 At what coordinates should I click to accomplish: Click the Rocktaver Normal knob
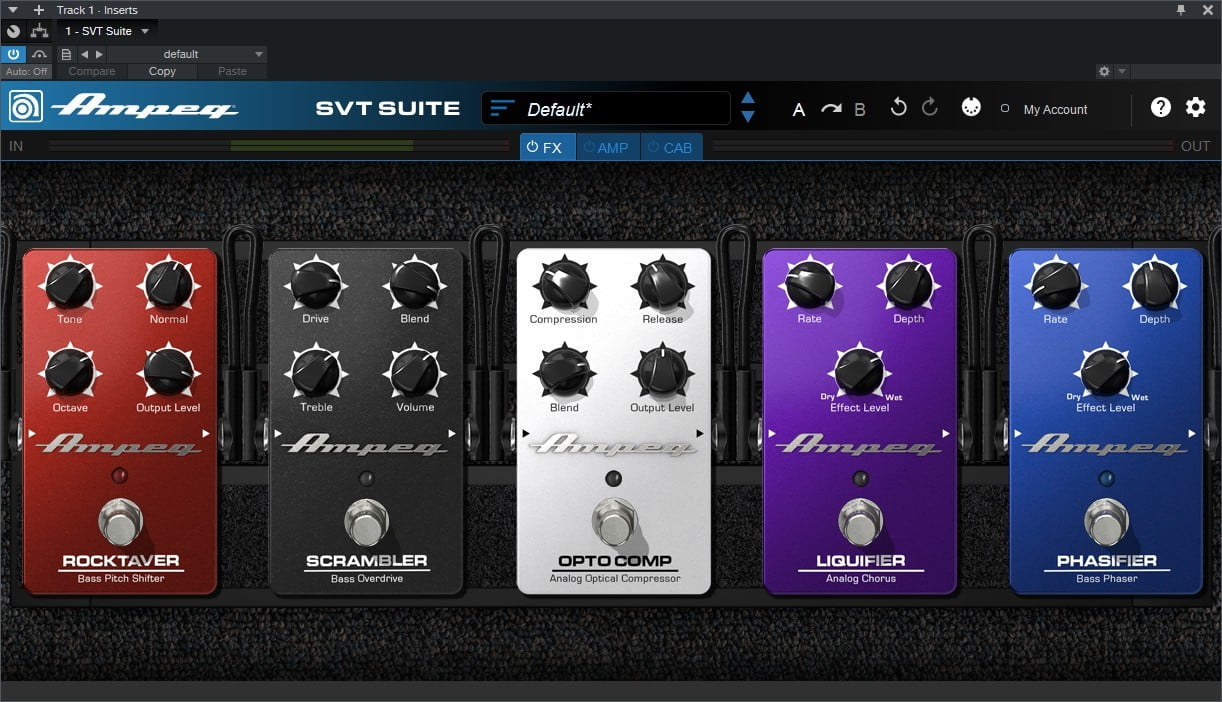(x=168, y=284)
